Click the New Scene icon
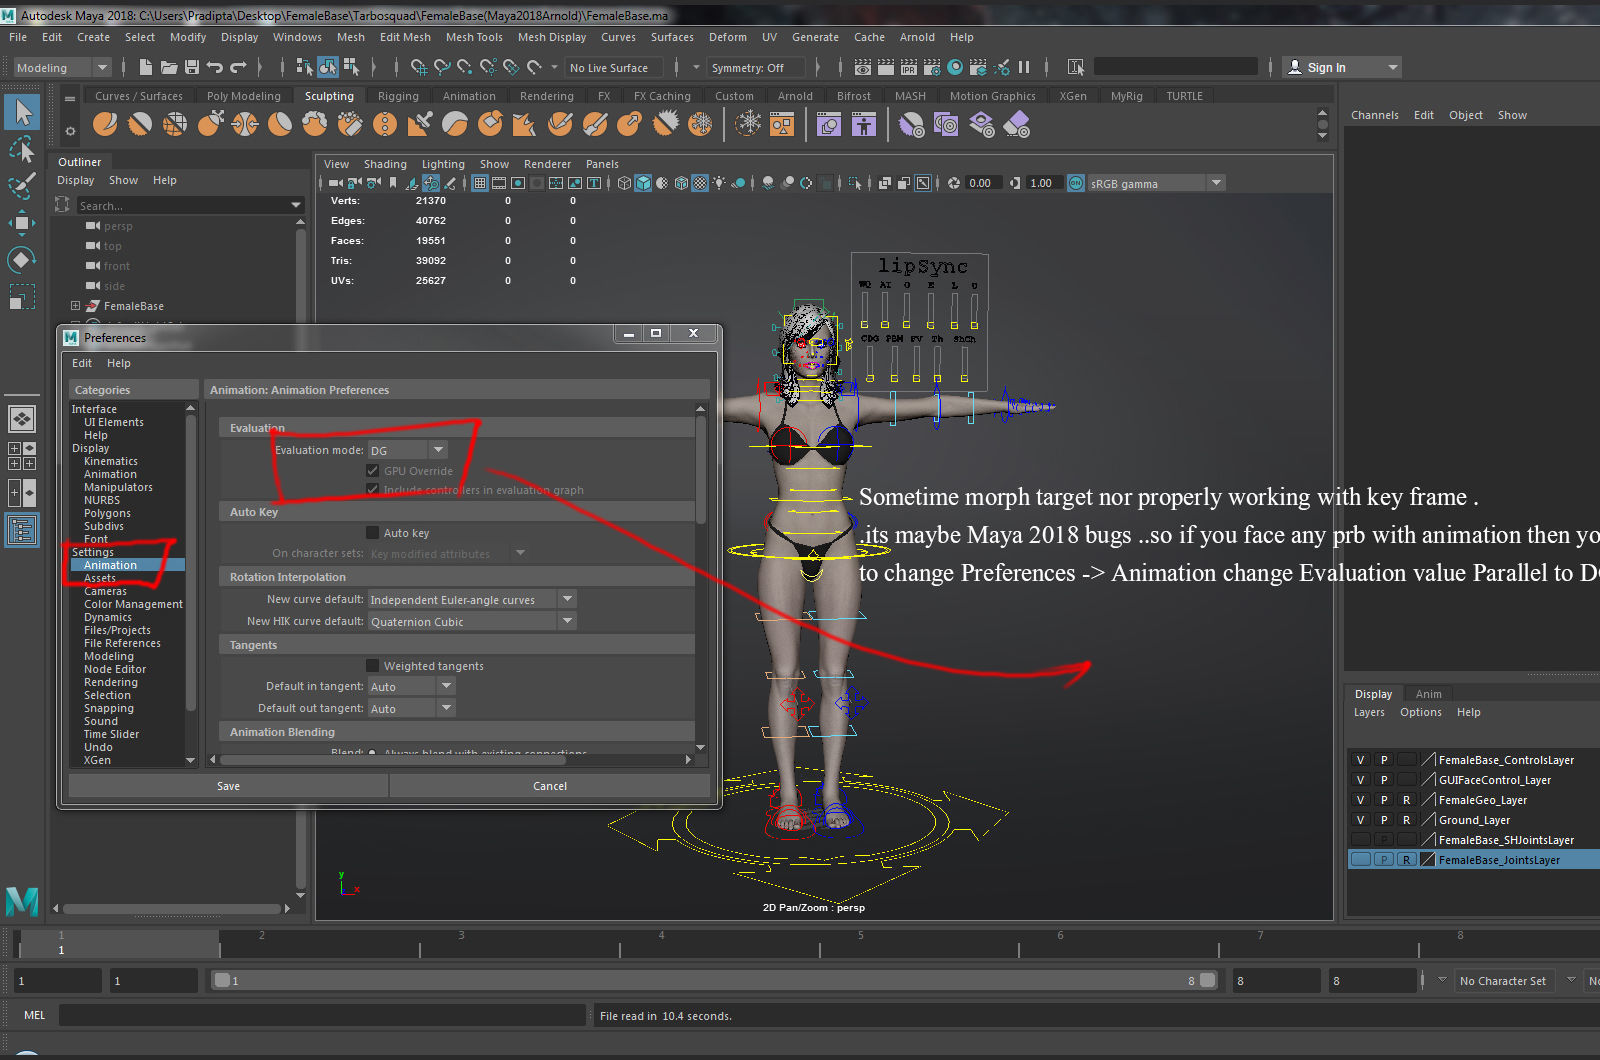Image resolution: width=1600 pixels, height=1060 pixels. 146,67
